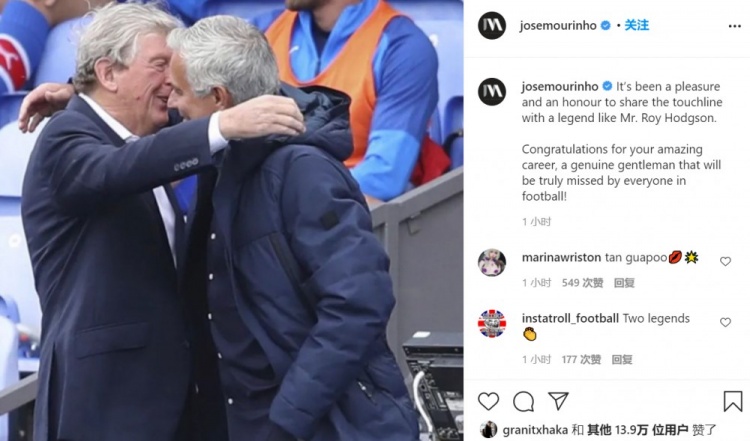Like instatroll_football's comment heart
750x441 pixels.
click(726, 322)
